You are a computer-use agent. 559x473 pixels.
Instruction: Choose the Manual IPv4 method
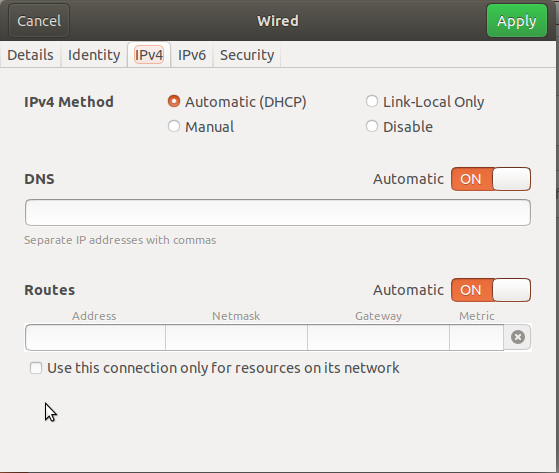coord(174,126)
